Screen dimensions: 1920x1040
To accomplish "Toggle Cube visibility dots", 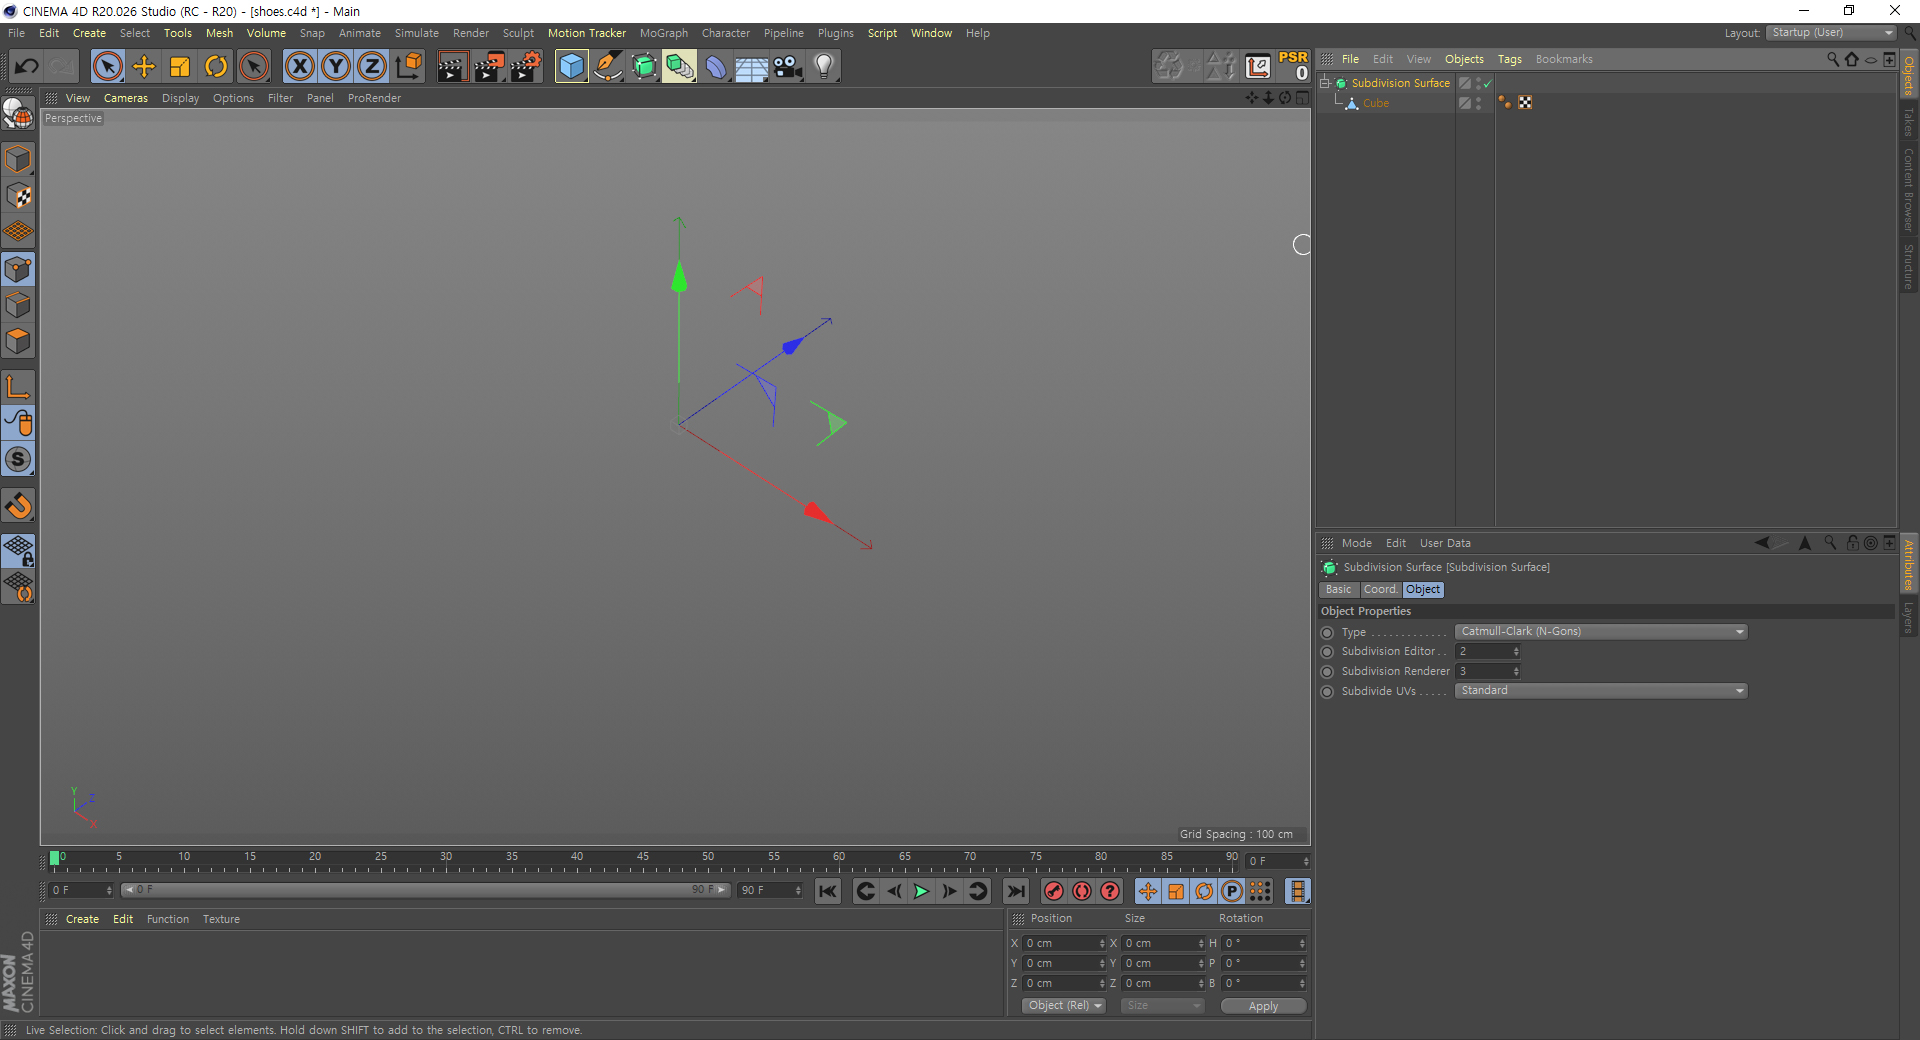I will pyautogui.click(x=1479, y=103).
